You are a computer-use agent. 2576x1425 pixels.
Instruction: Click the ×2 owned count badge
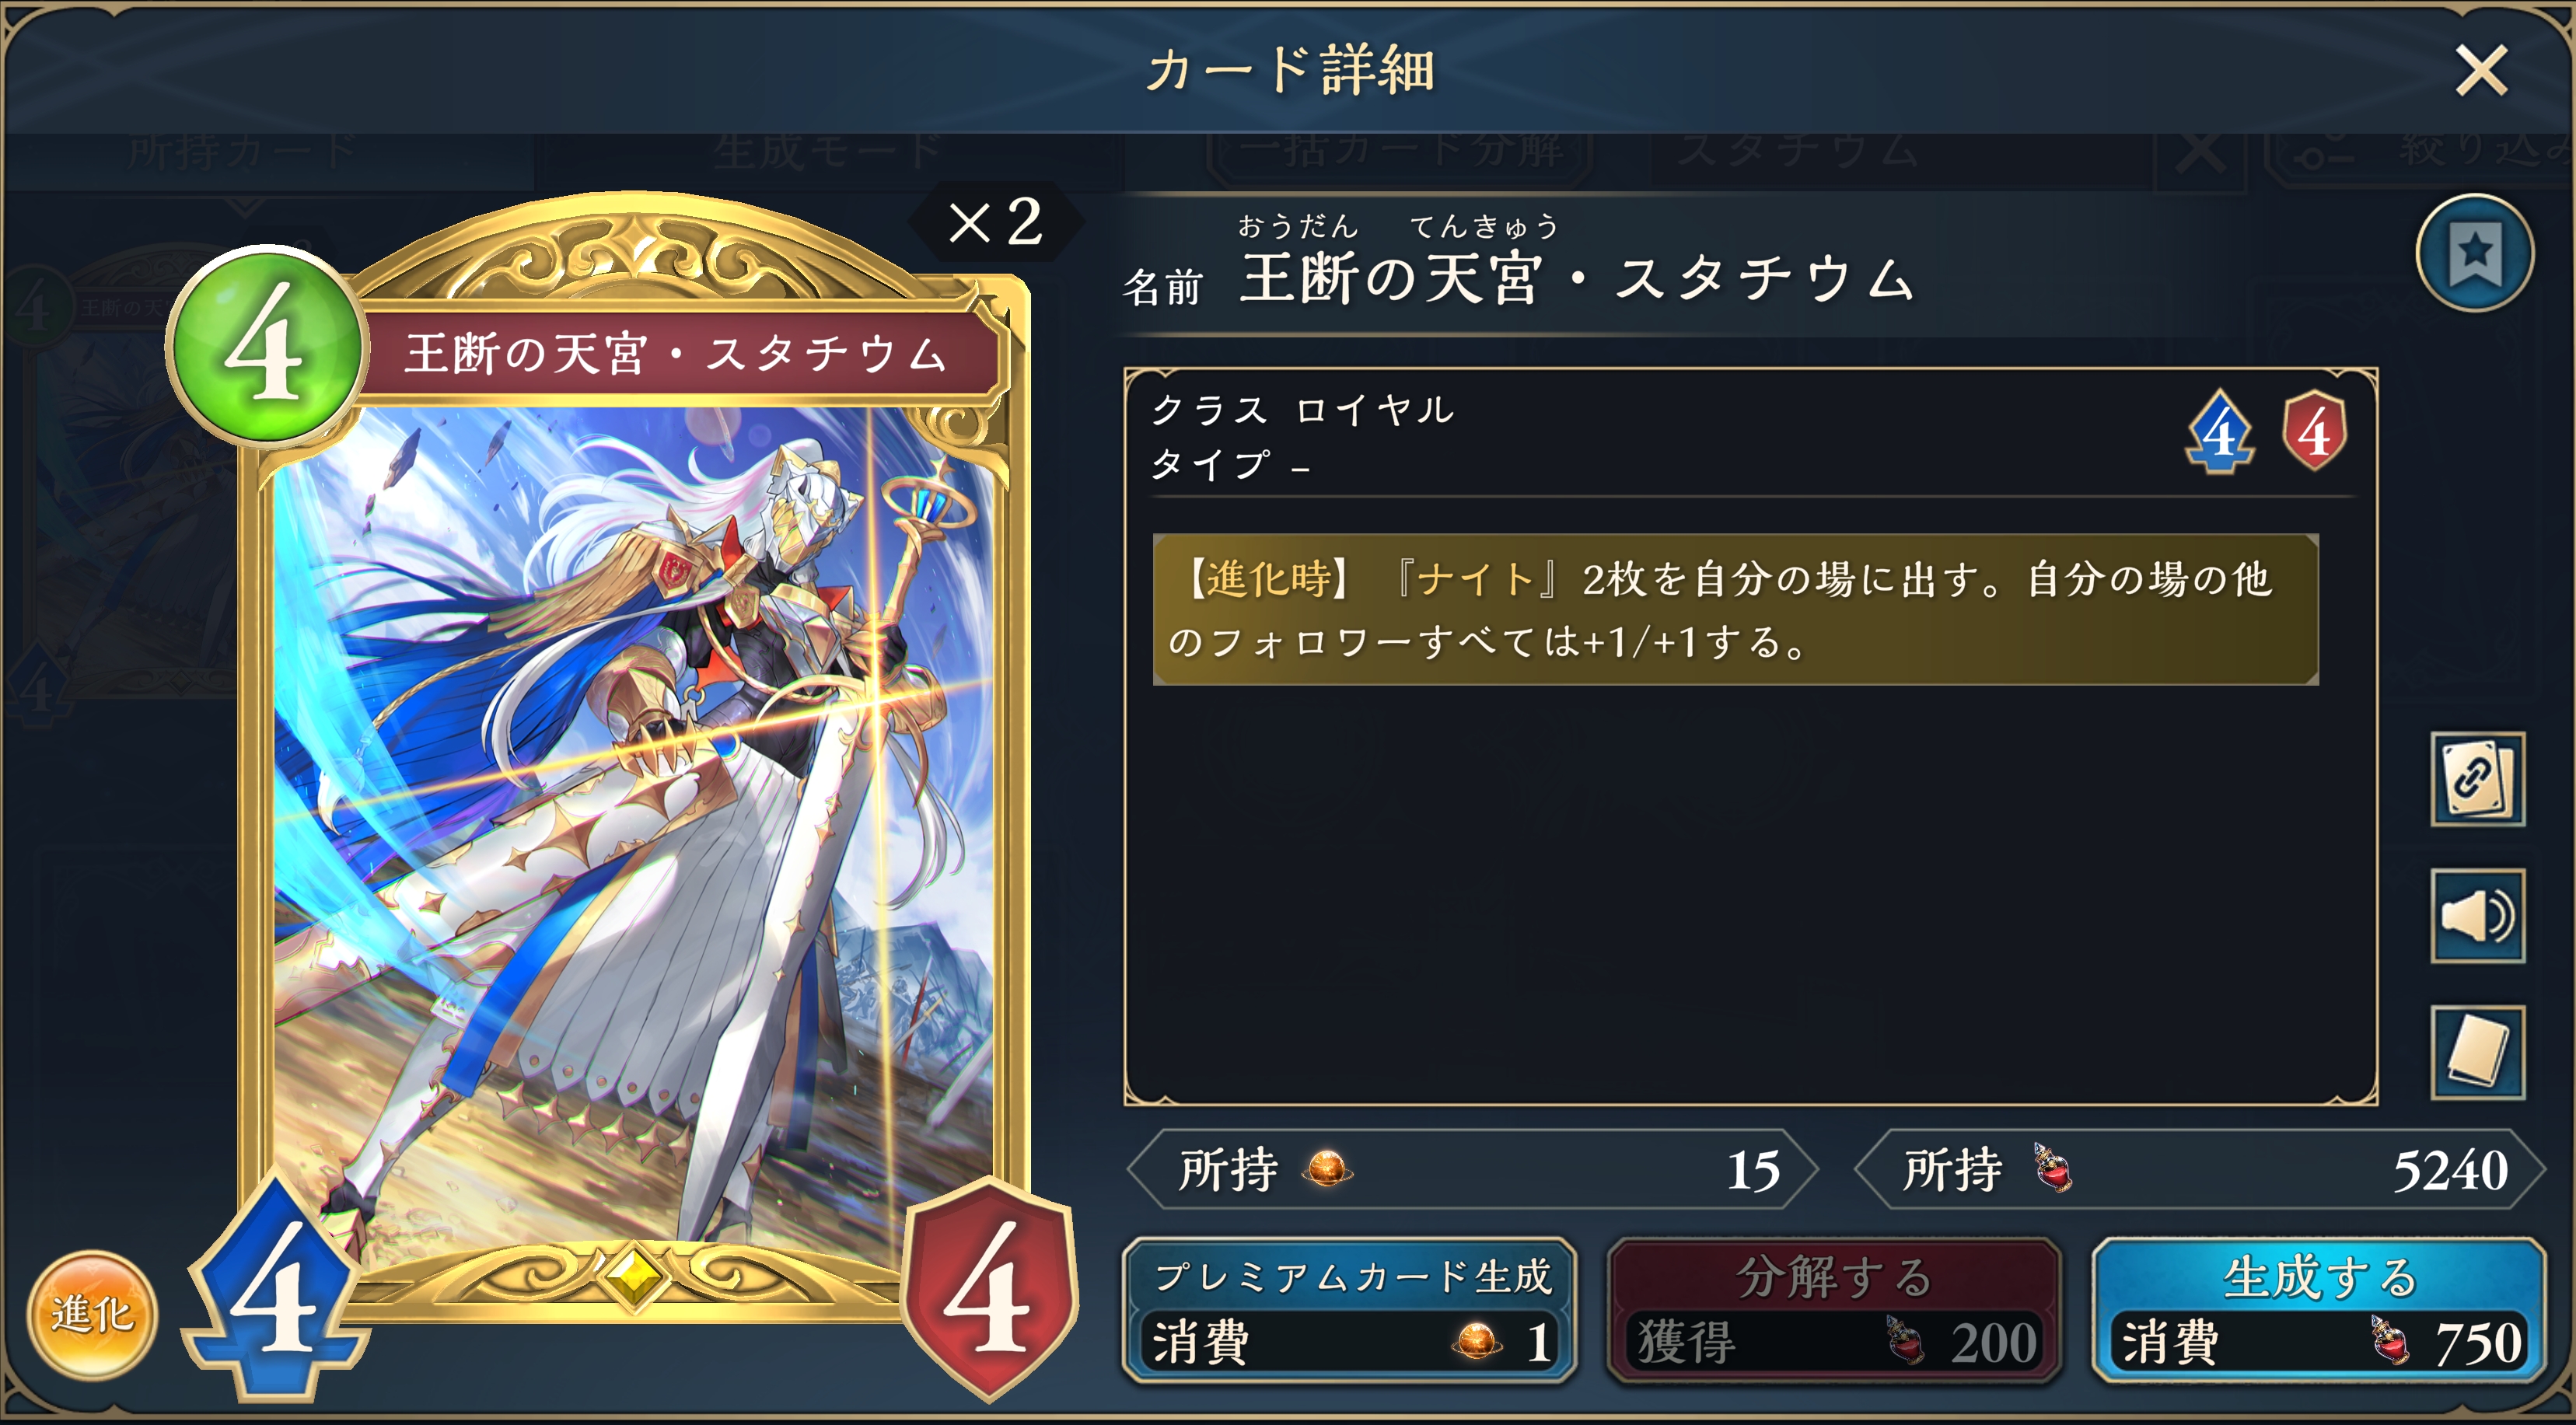(995, 222)
